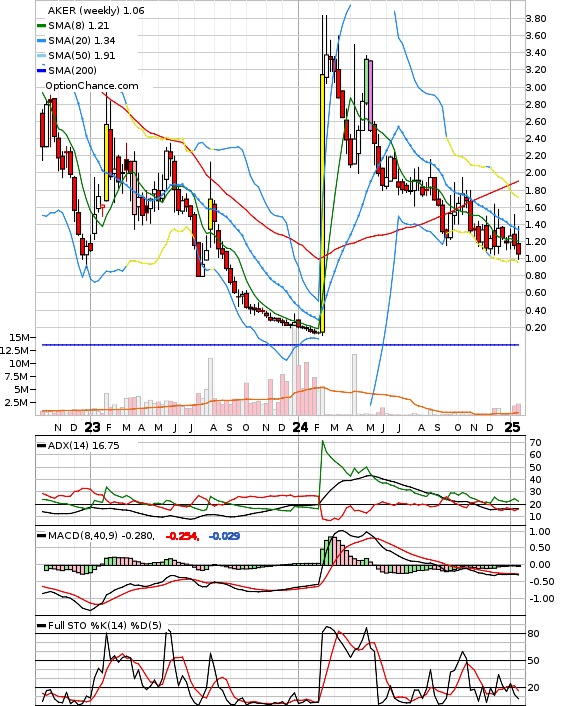The image size is (566, 706).
Task: Click the 80 stochastic axis label
Action: [x=534, y=634]
